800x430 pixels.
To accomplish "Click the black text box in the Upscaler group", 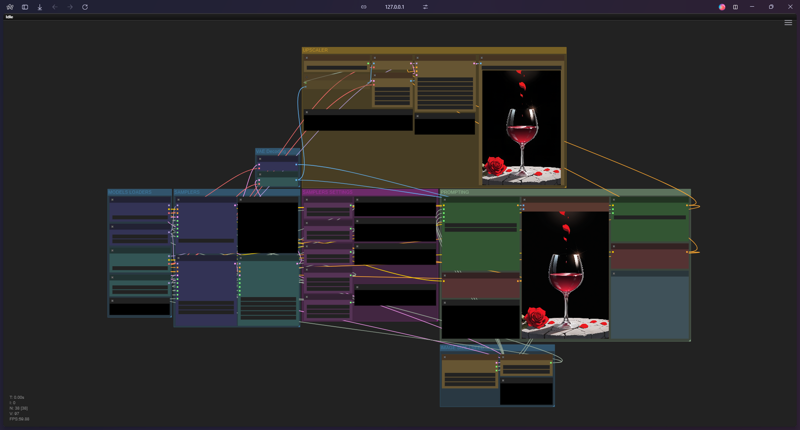I will pos(358,121).
